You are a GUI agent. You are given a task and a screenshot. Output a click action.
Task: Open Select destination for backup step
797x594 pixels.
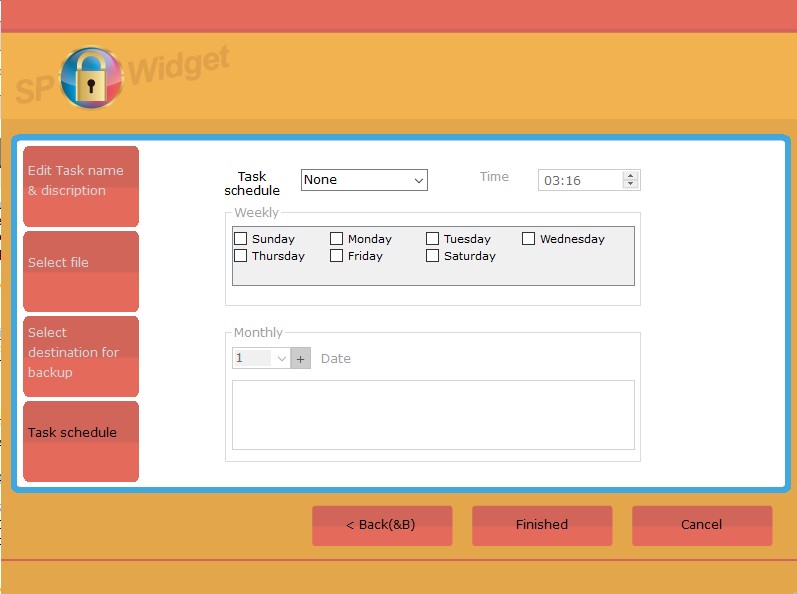tap(81, 356)
